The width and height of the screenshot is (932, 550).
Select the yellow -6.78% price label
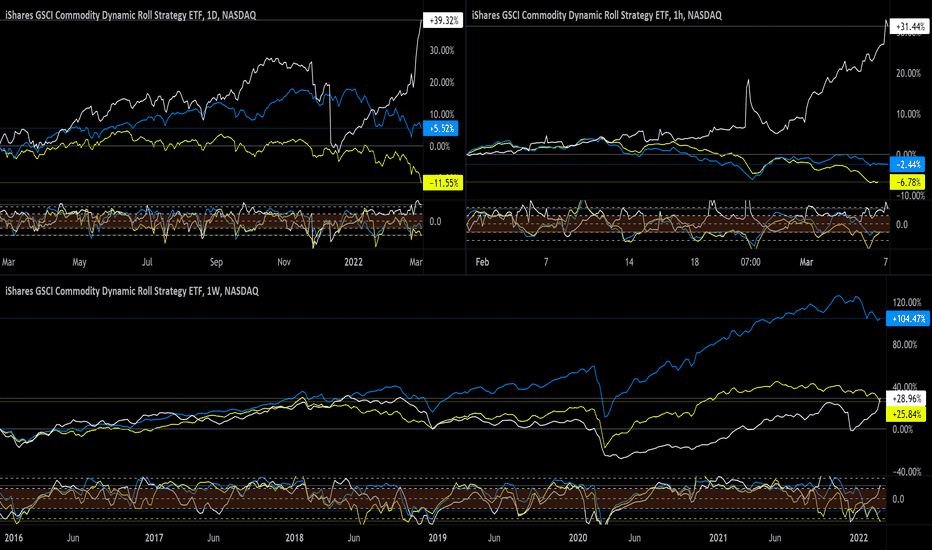(907, 182)
